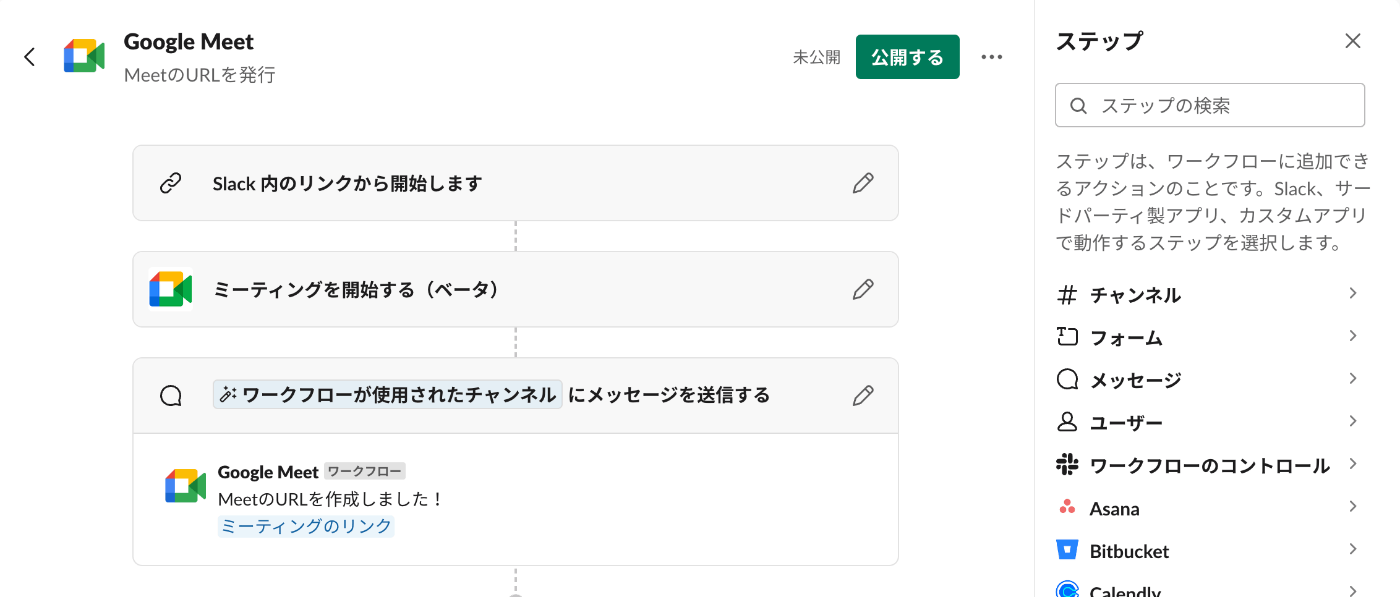Open the Asana app steps
Image resolution: width=1400 pixels, height=597 pixels.
point(1209,508)
